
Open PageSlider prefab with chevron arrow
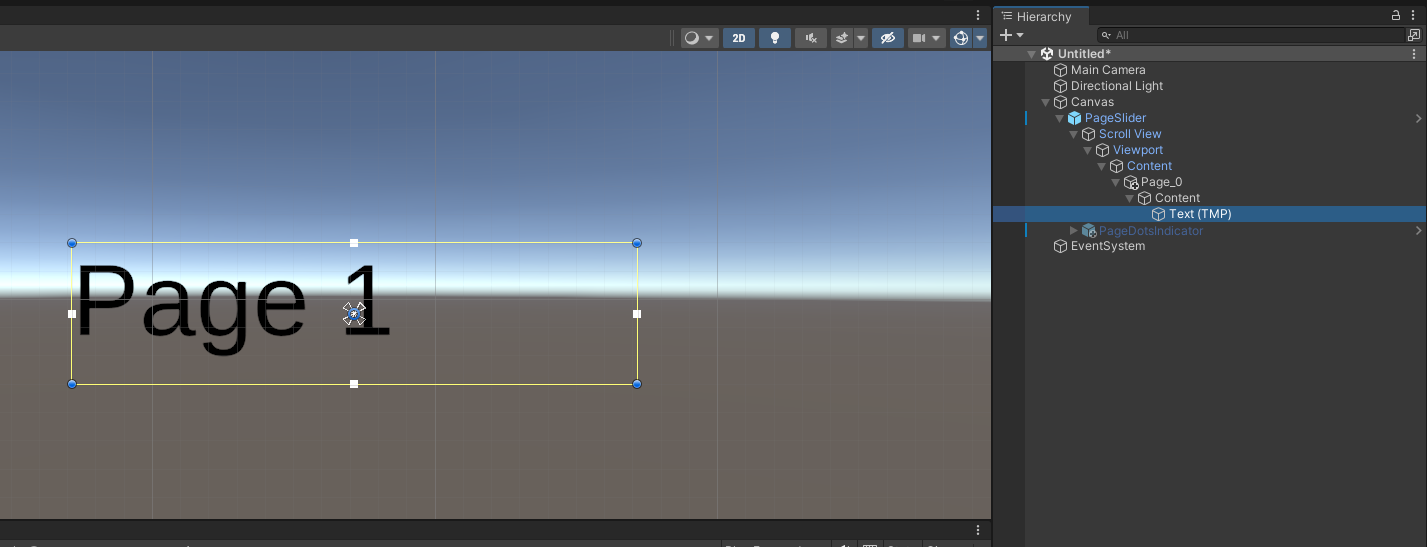click(1418, 118)
